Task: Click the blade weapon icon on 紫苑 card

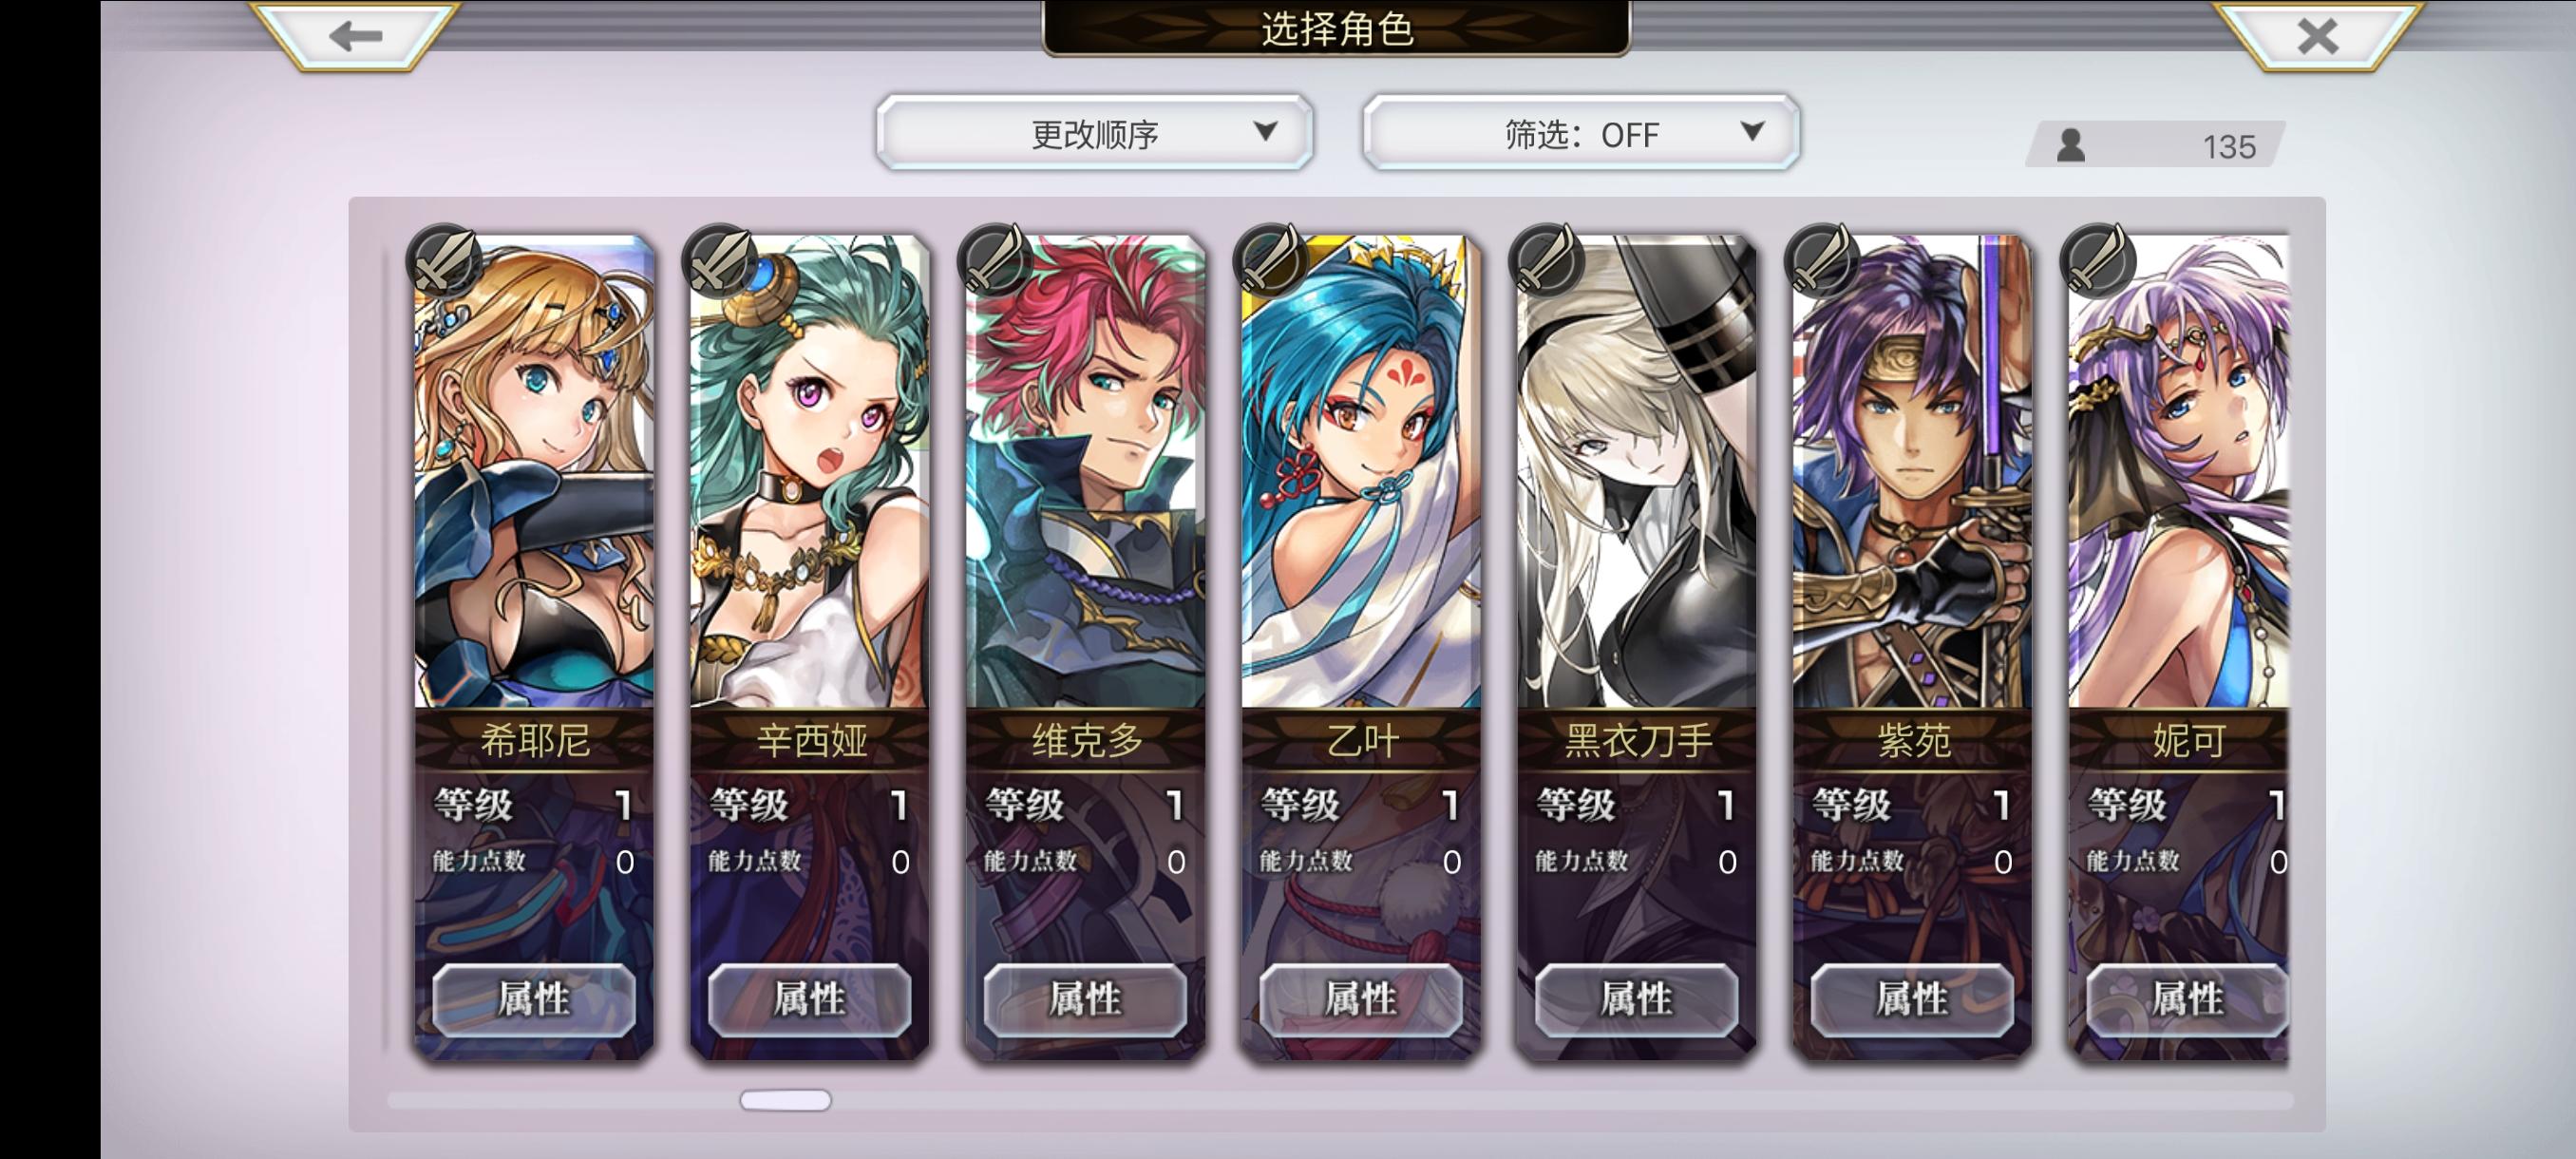Action: coord(1823,262)
